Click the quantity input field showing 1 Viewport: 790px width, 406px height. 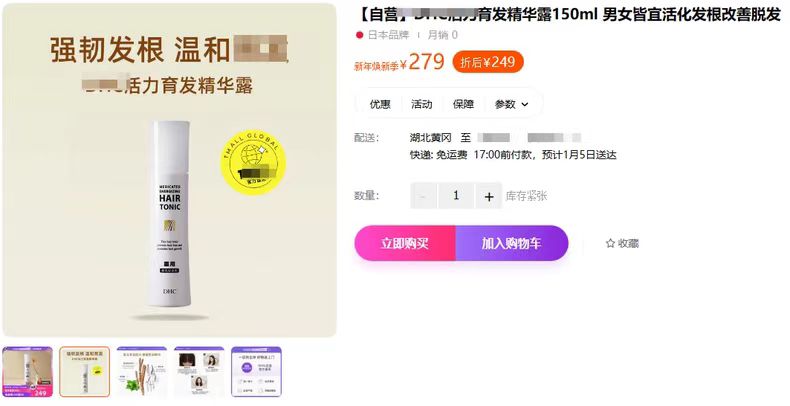point(456,196)
